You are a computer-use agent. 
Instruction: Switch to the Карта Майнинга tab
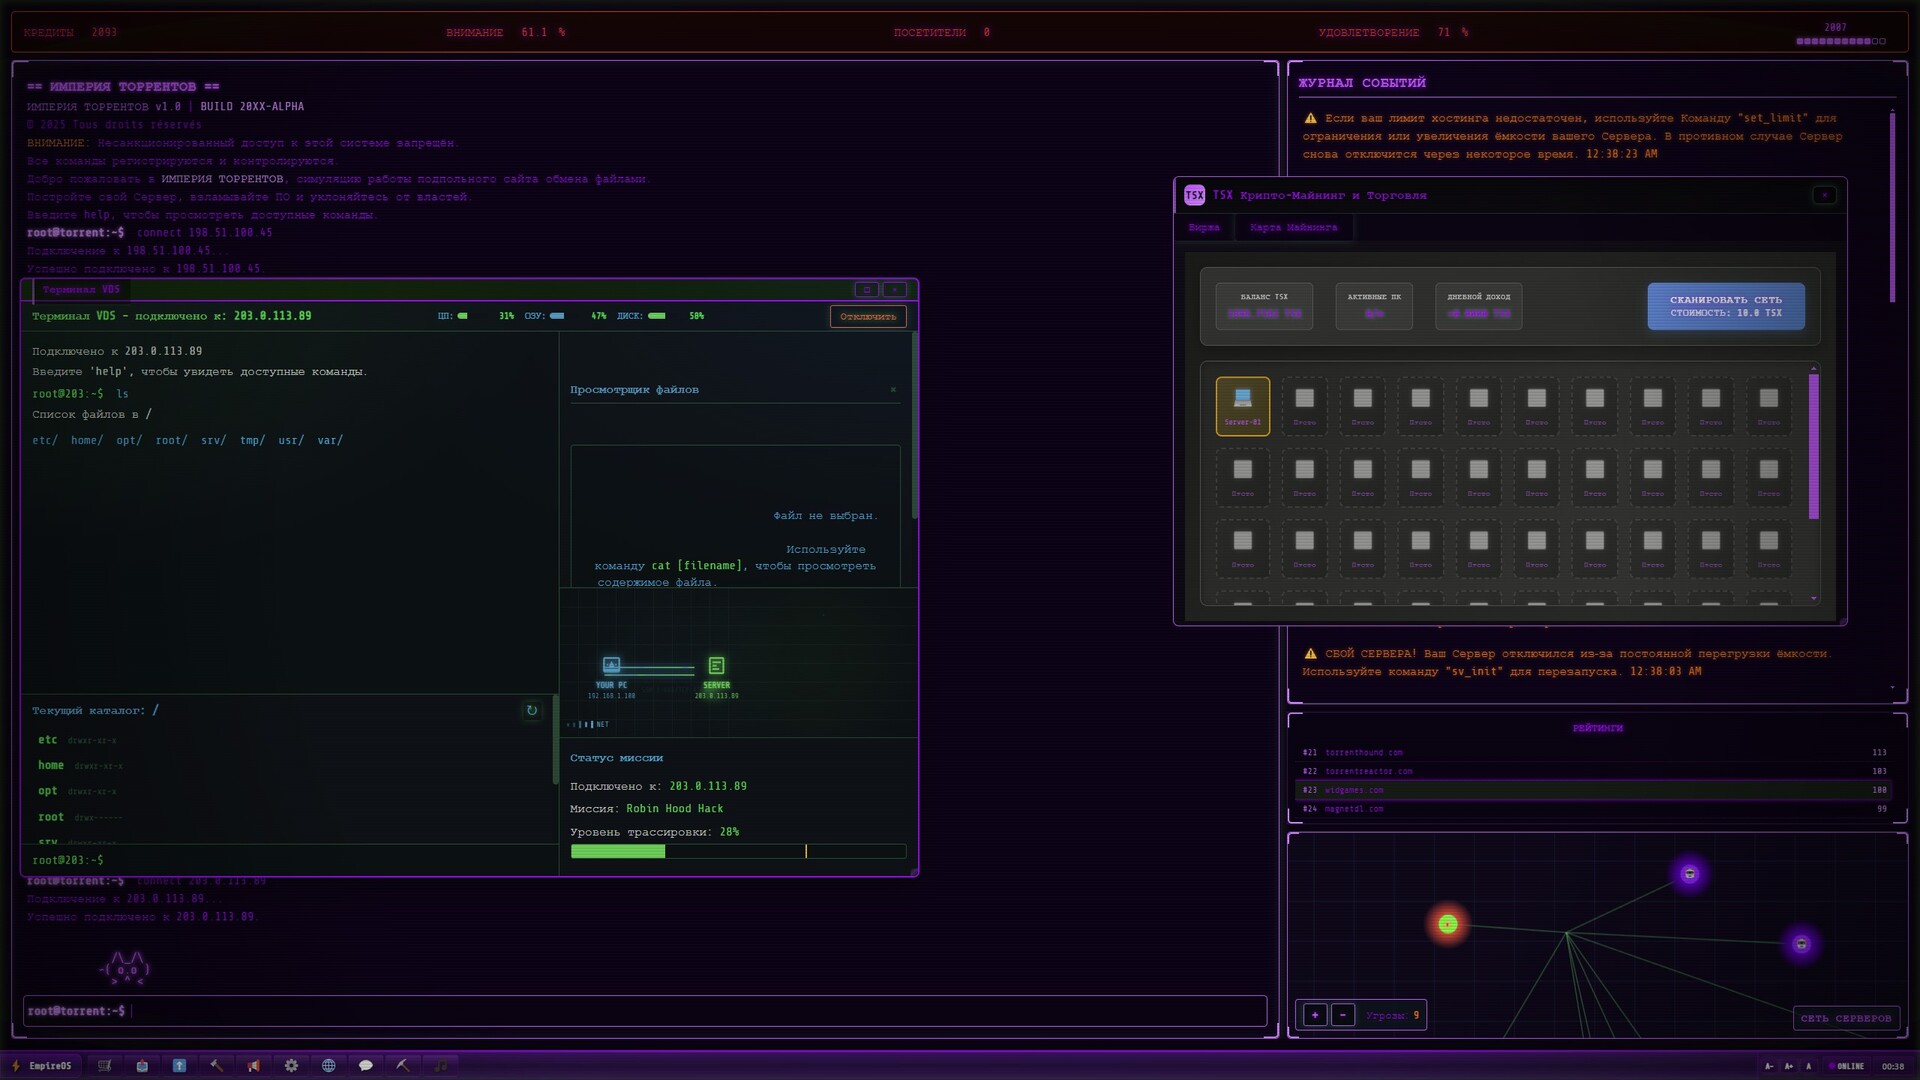pyautogui.click(x=1294, y=227)
